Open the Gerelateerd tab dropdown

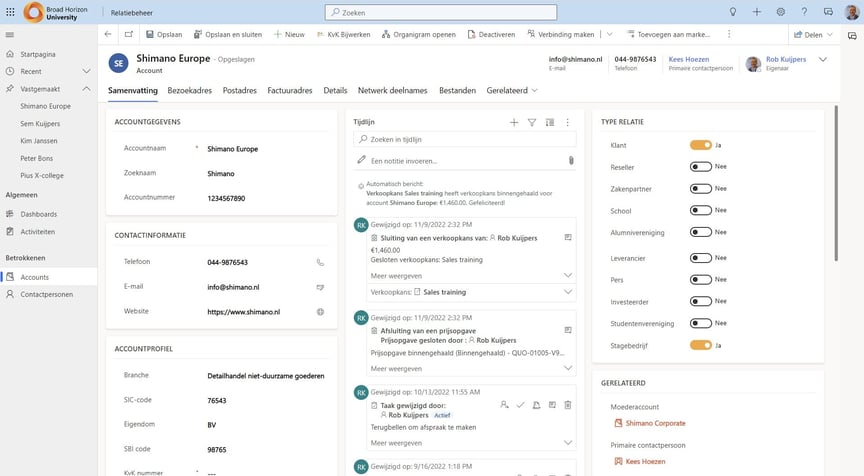coord(512,90)
